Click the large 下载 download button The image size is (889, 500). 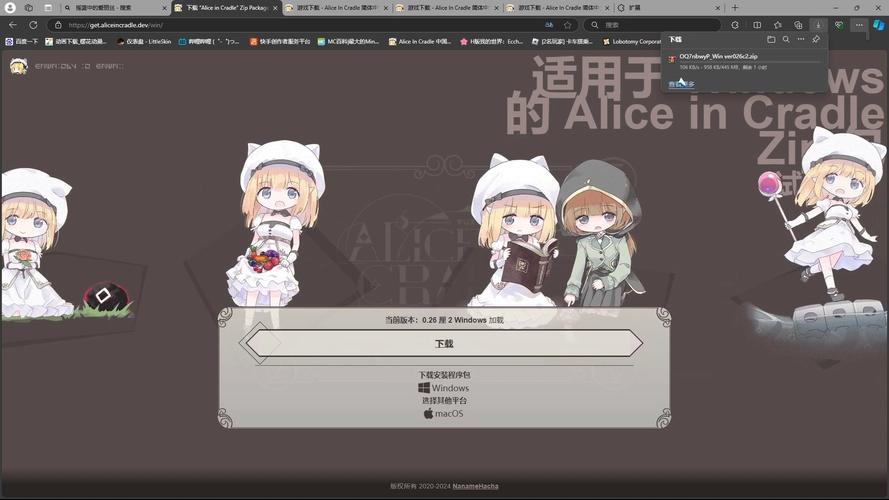[x=443, y=343]
